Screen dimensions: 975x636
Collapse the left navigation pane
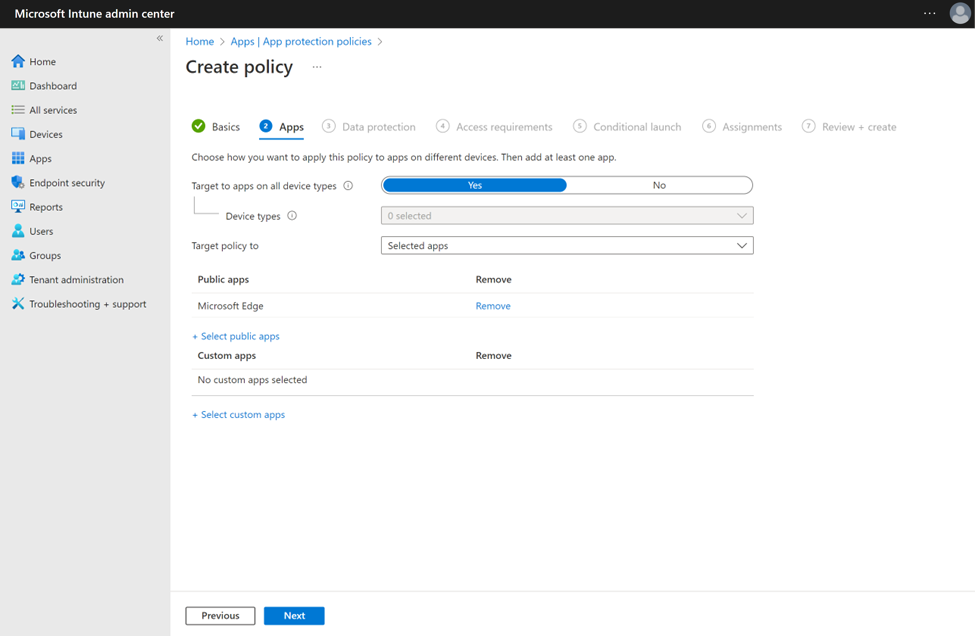pyautogui.click(x=159, y=37)
